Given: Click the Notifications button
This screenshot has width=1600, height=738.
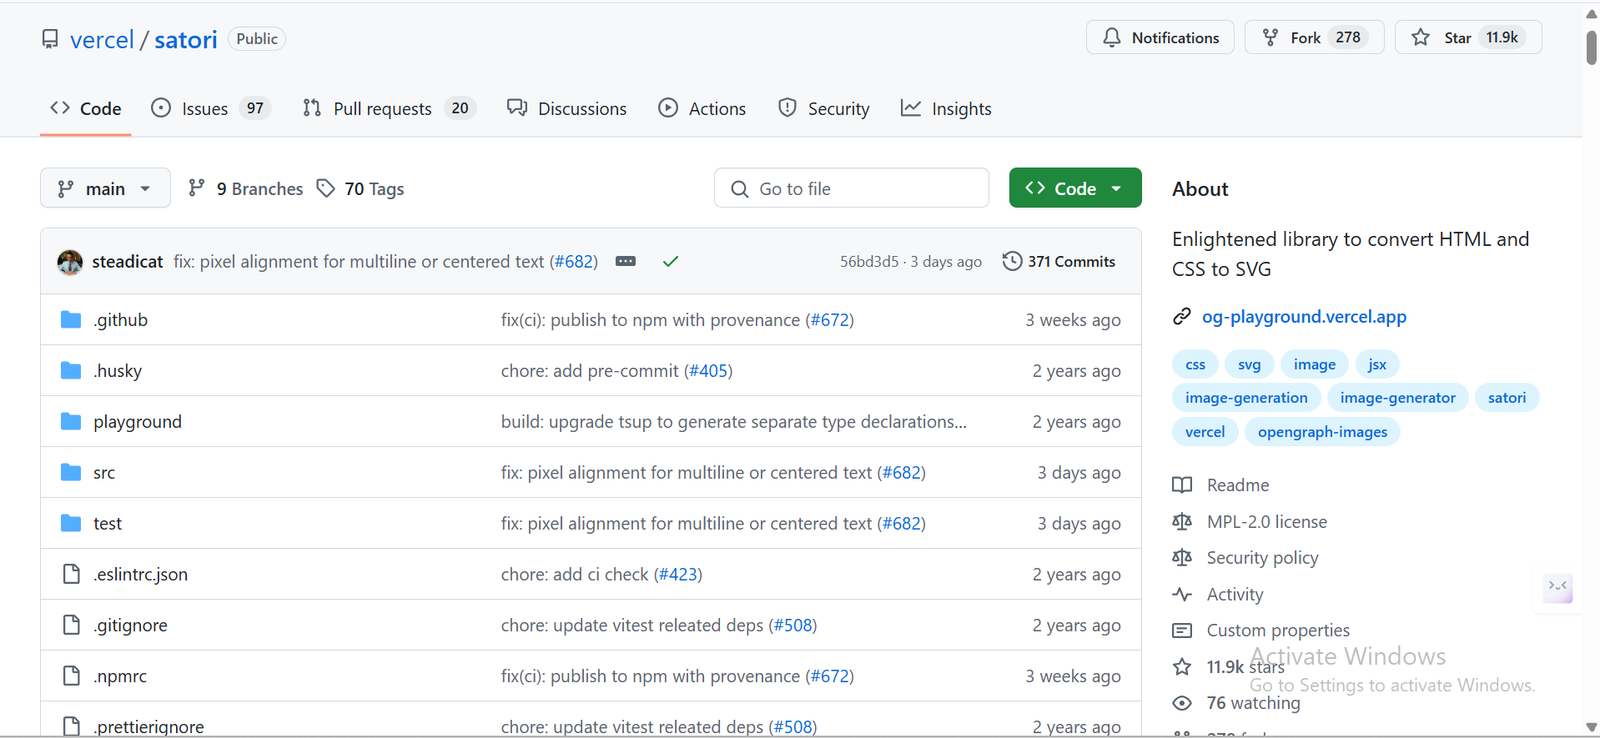Looking at the screenshot, I should pos(1160,37).
